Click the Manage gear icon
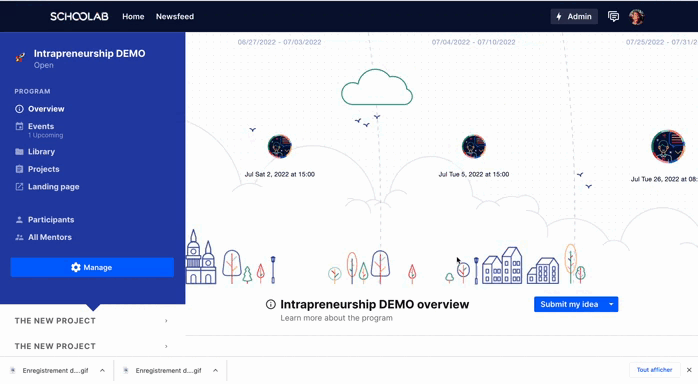This screenshot has width=698, height=384. [x=76, y=267]
